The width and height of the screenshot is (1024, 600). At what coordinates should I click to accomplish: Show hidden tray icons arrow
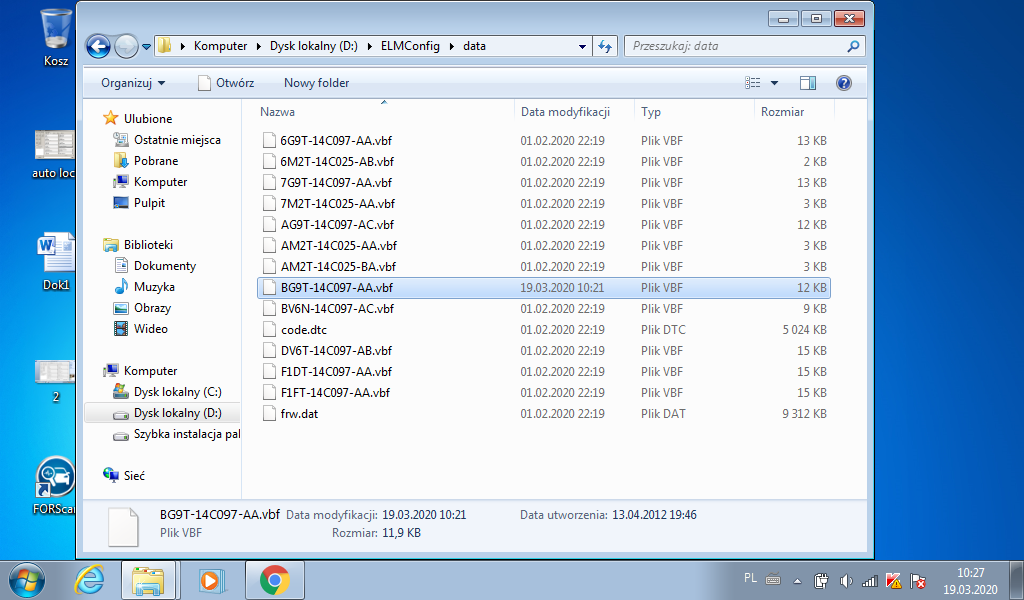[x=797, y=580]
